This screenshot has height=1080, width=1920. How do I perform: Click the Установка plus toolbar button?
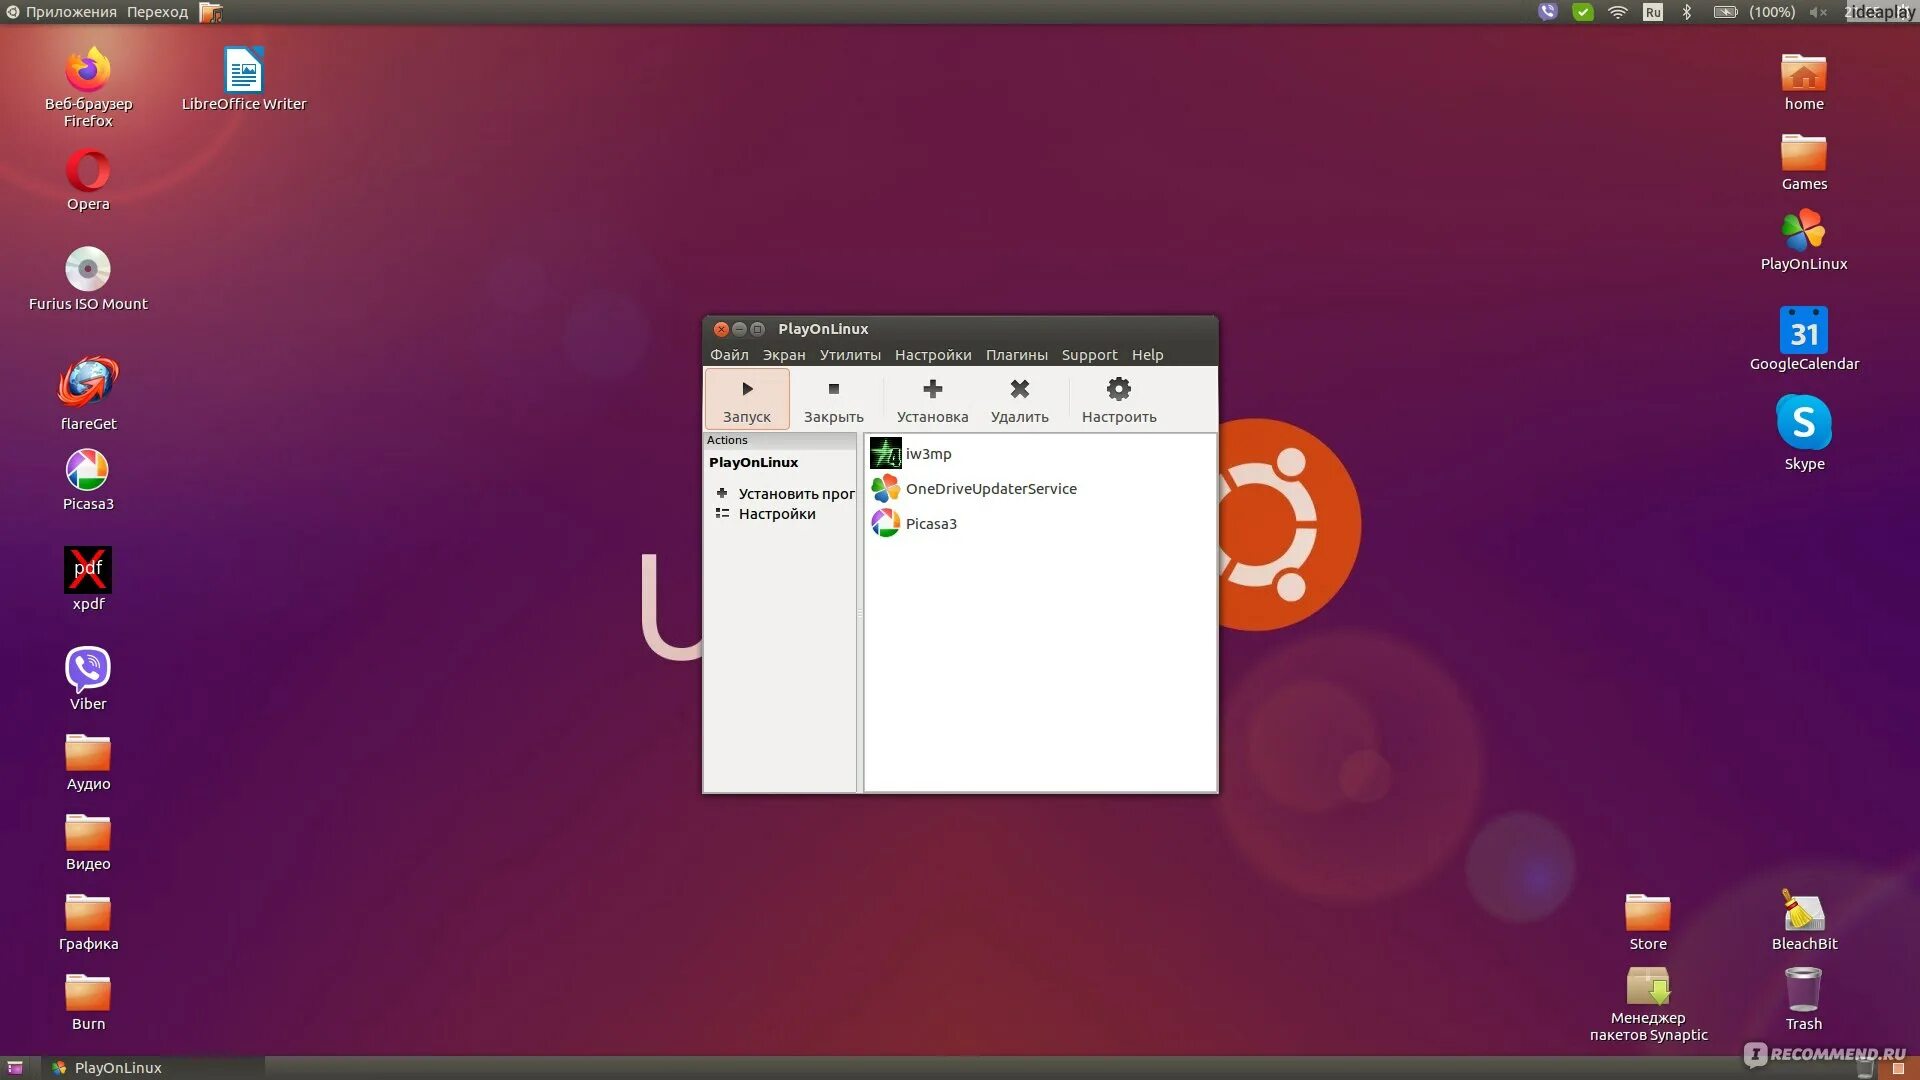pos(932,400)
